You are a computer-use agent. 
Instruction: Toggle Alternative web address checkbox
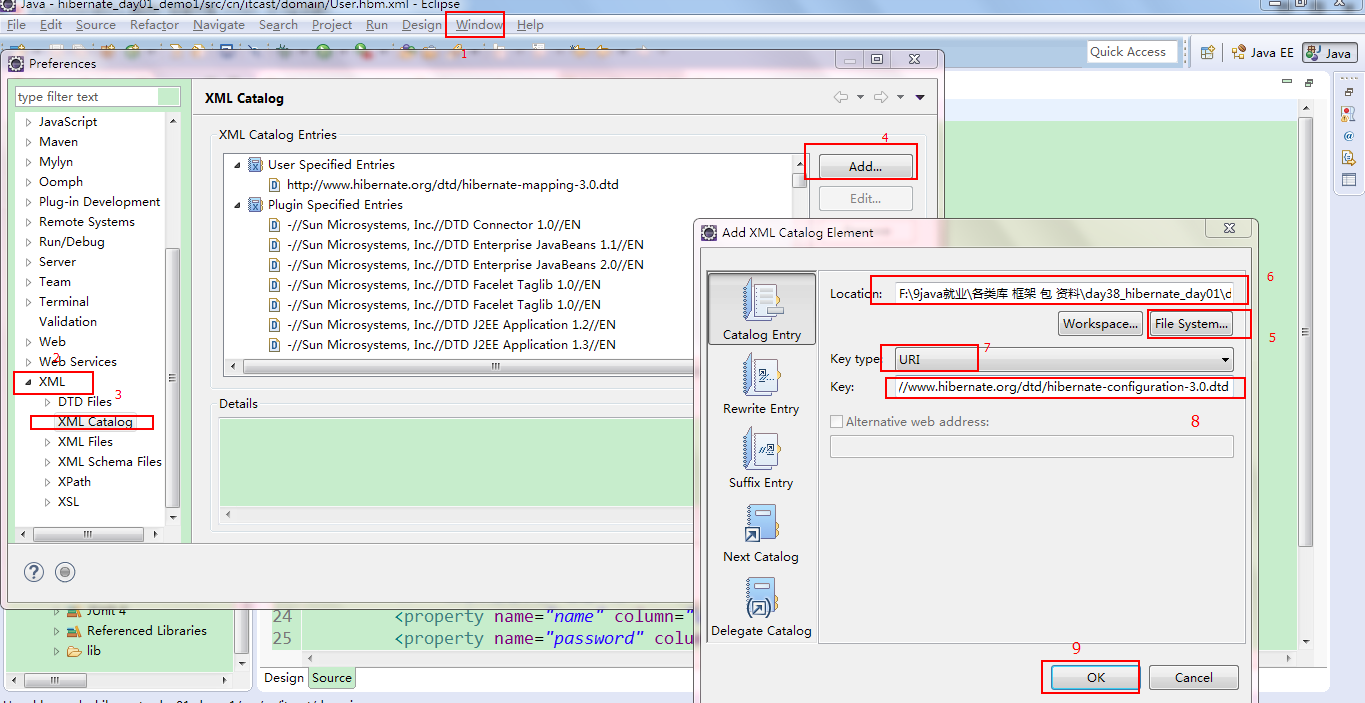point(837,422)
